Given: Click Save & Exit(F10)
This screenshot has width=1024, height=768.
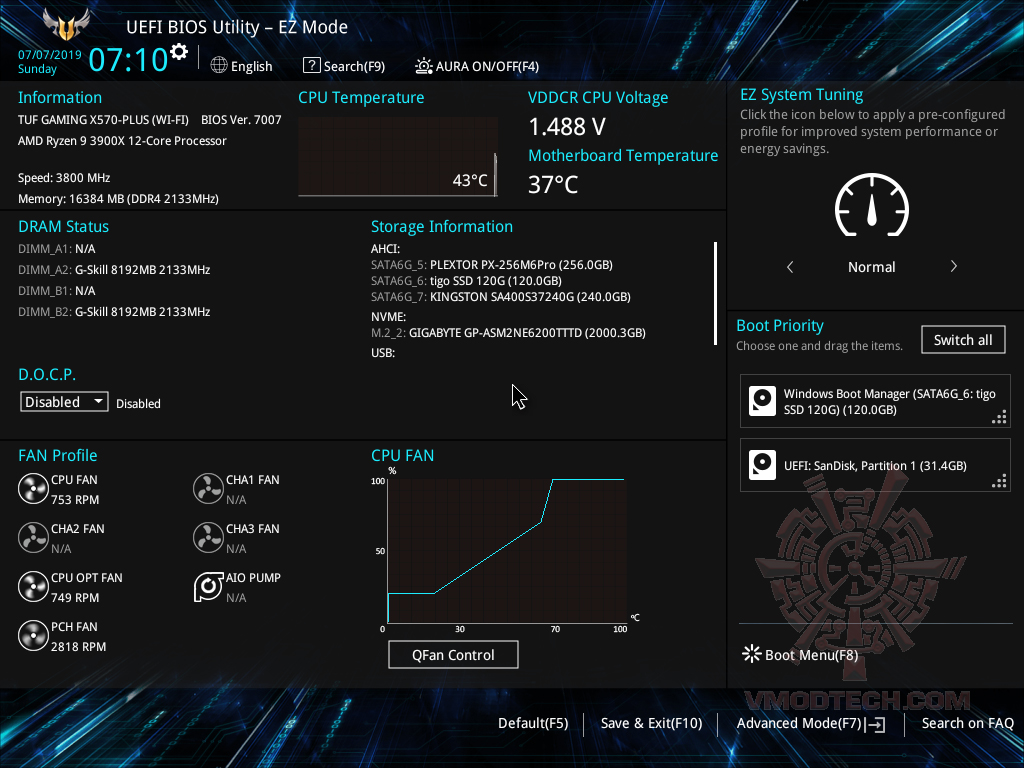Looking at the screenshot, I should point(652,724).
